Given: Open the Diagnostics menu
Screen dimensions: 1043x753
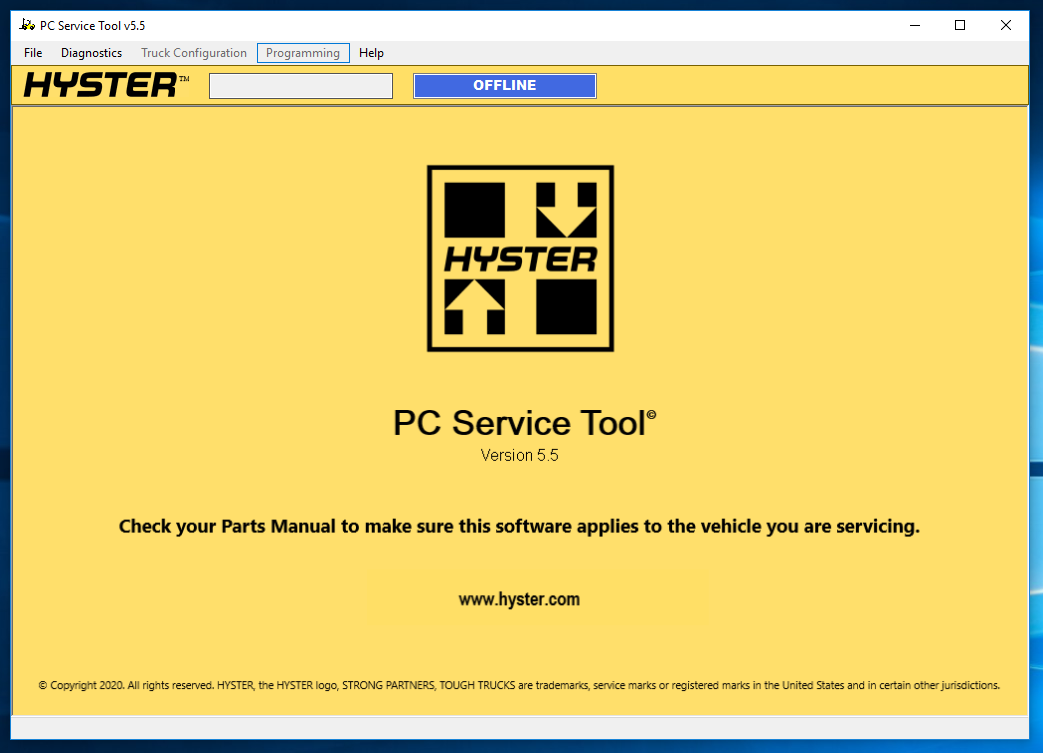Looking at the screenshot, I should [91, 53].
